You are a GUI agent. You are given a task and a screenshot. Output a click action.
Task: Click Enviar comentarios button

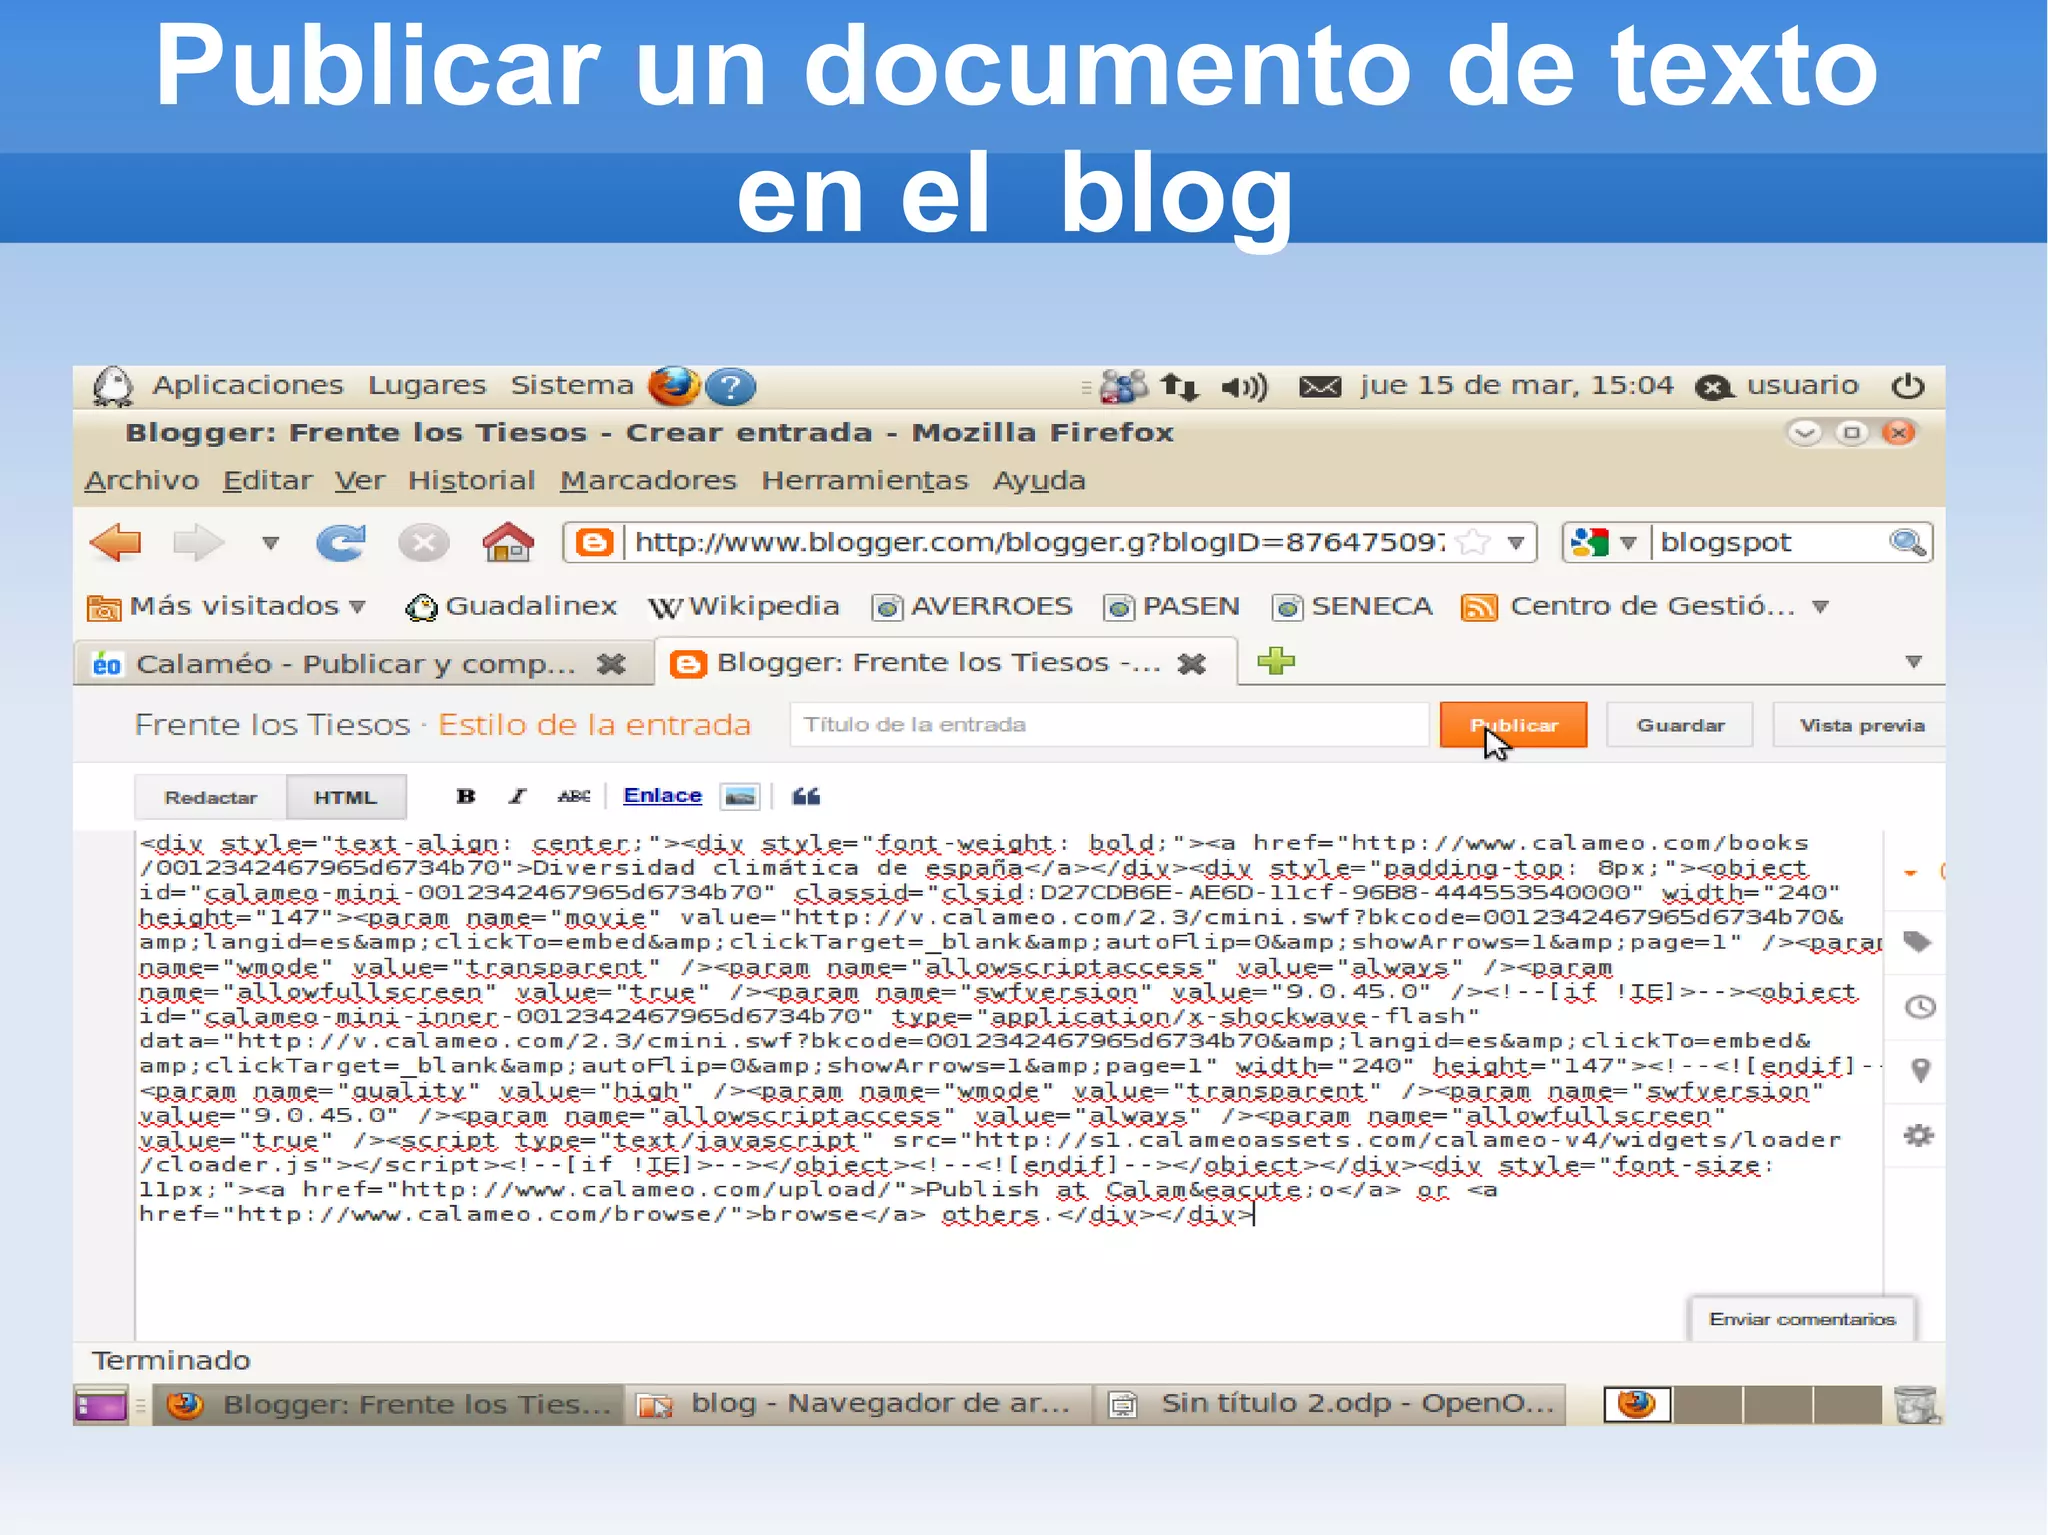point(1802,1319)
